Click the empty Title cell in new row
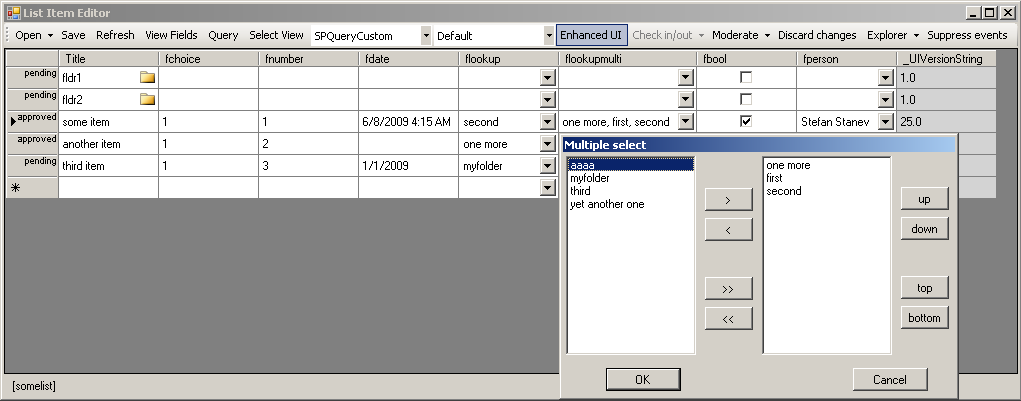 109,187
